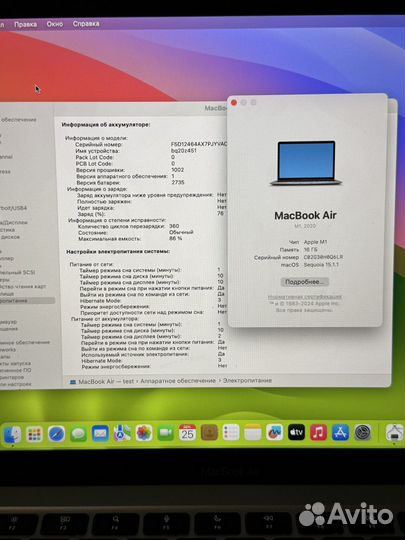Click the Информация об аккумуляторе heading

click(106, 125)
